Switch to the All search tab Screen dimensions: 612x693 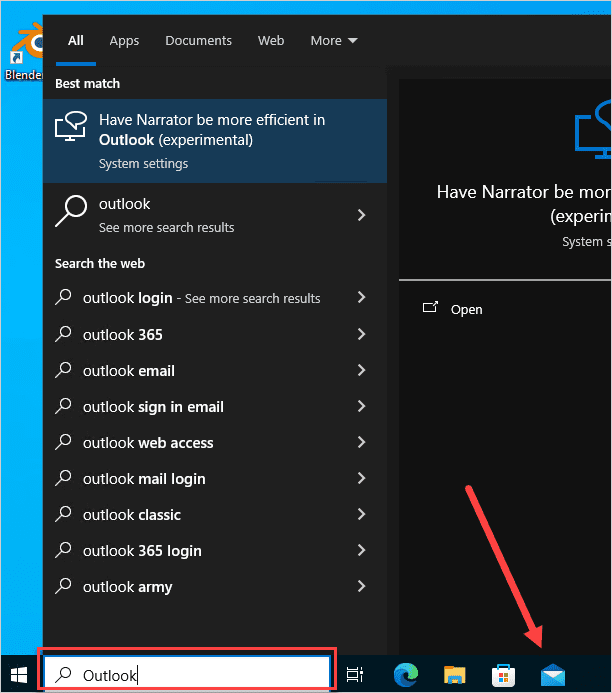76,41
